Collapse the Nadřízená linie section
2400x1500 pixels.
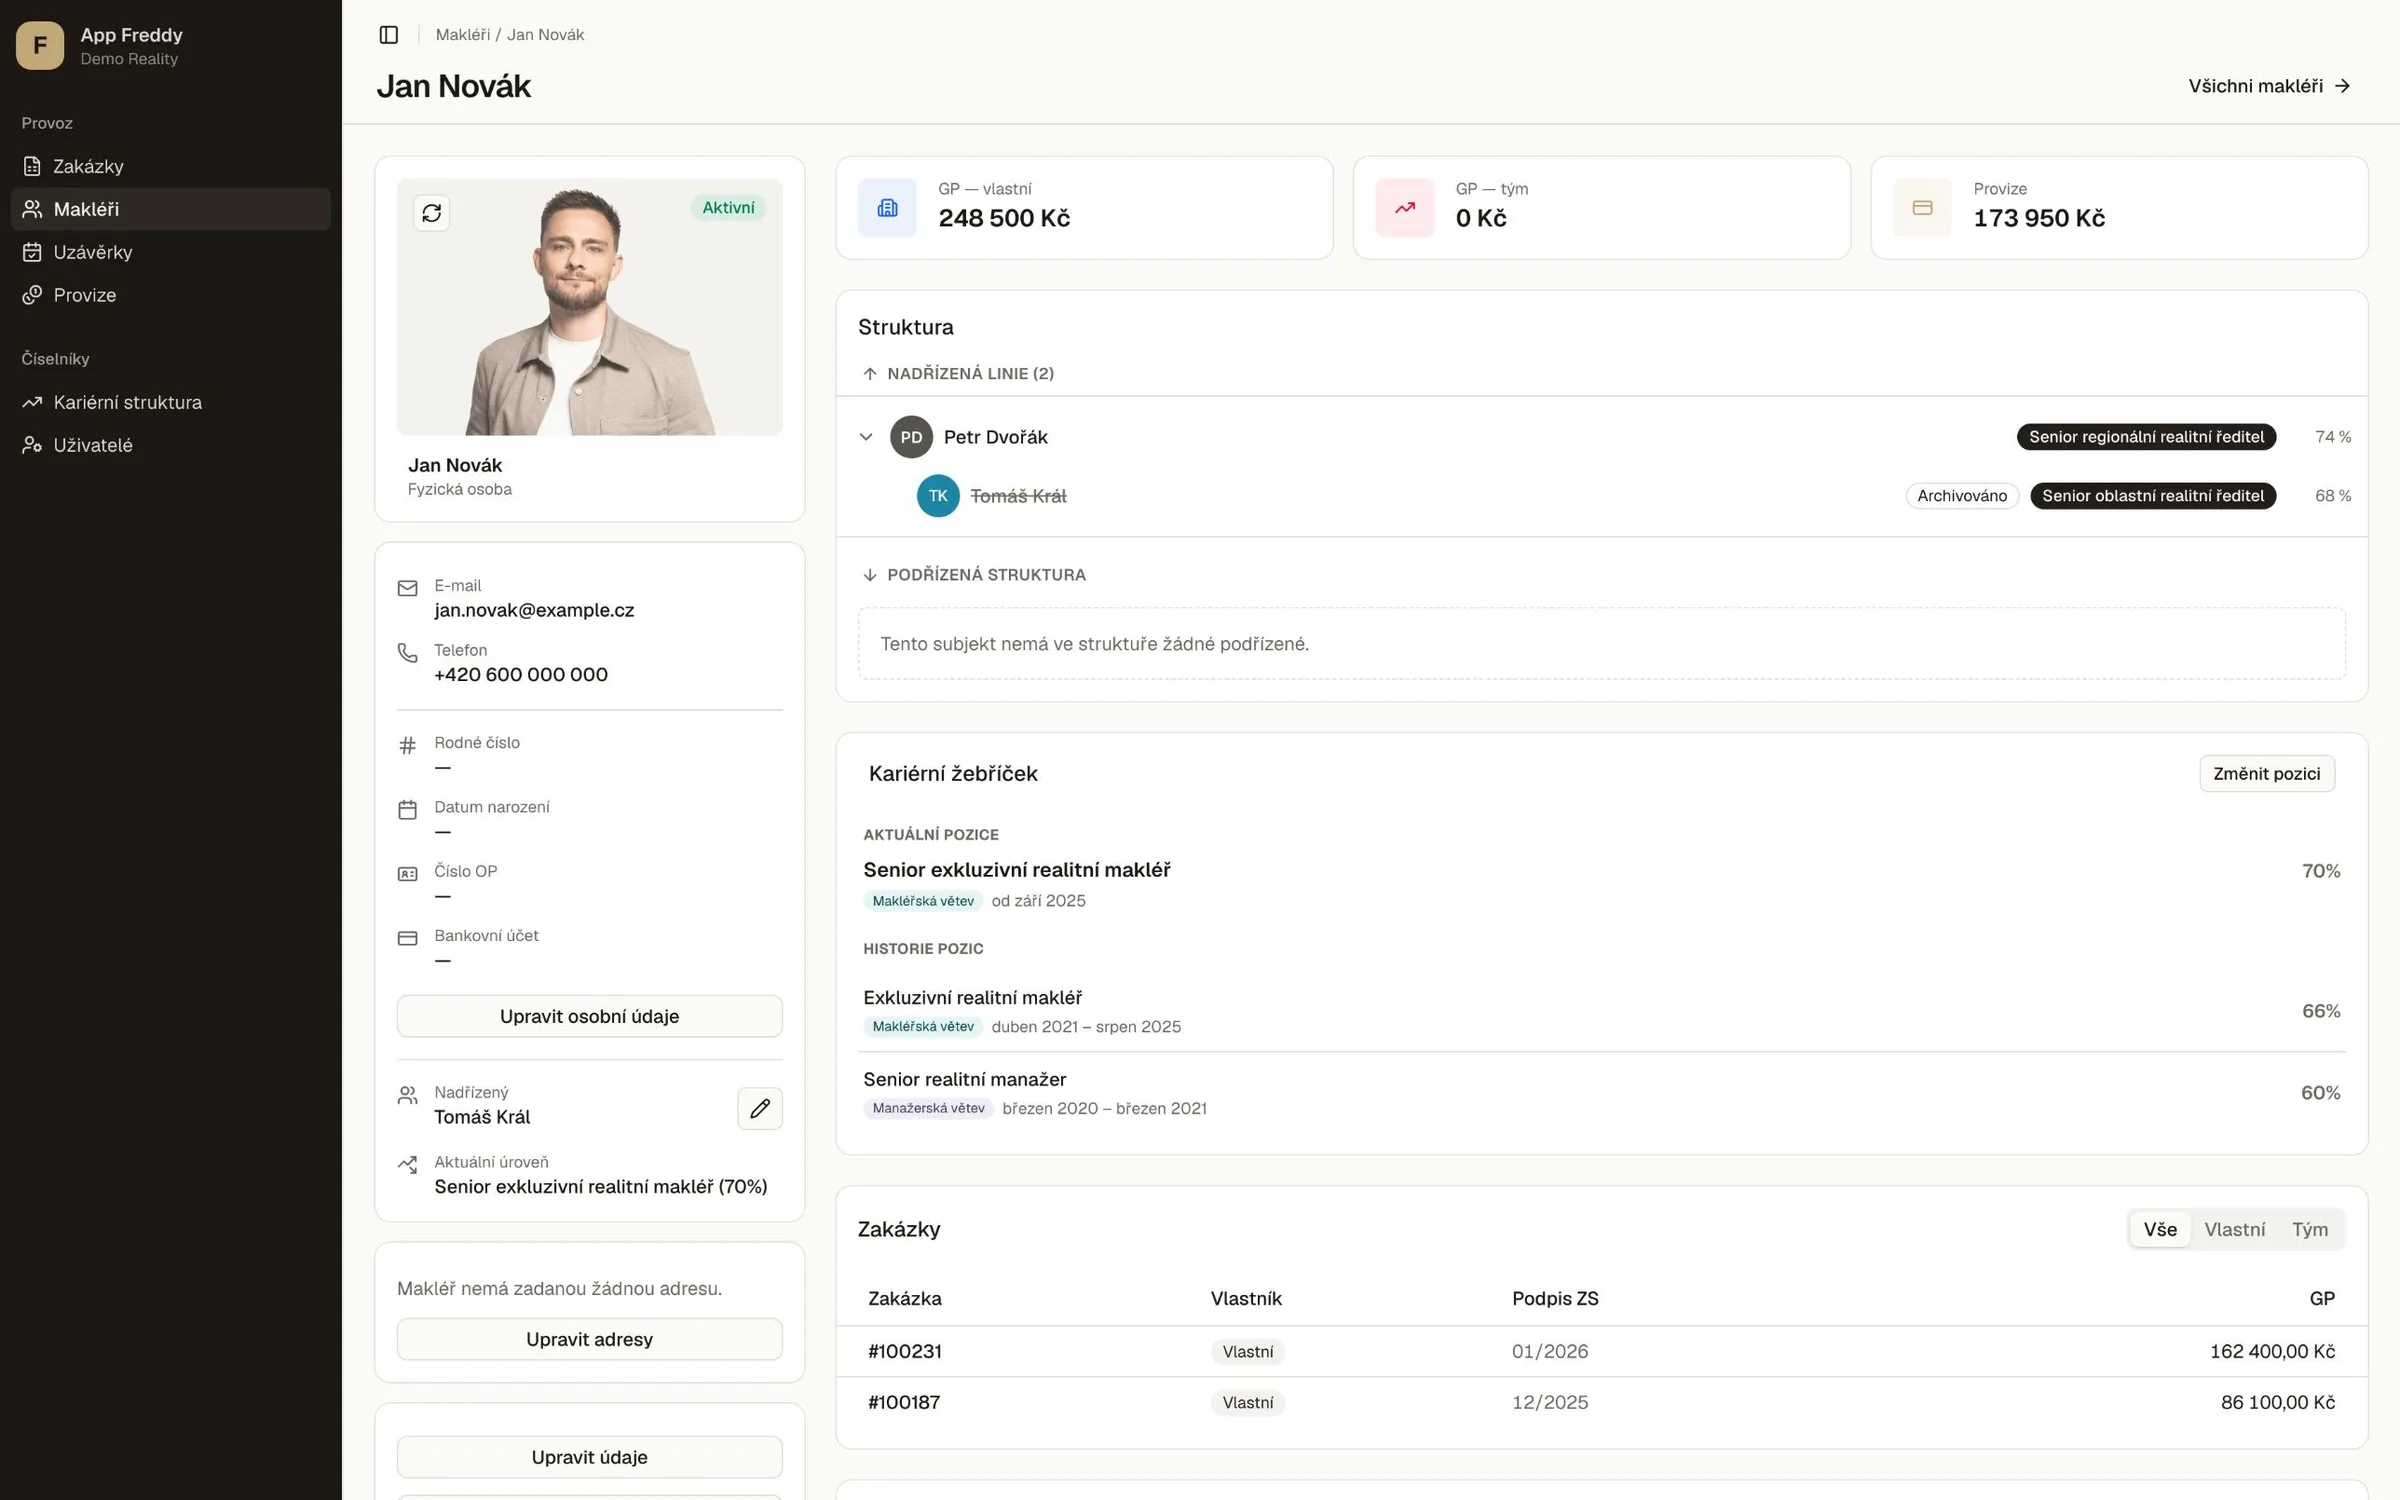(957, 374)
